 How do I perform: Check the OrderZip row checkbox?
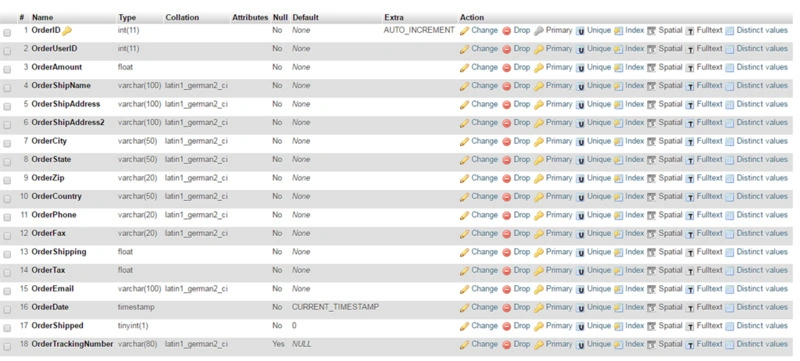coord(7,180)
